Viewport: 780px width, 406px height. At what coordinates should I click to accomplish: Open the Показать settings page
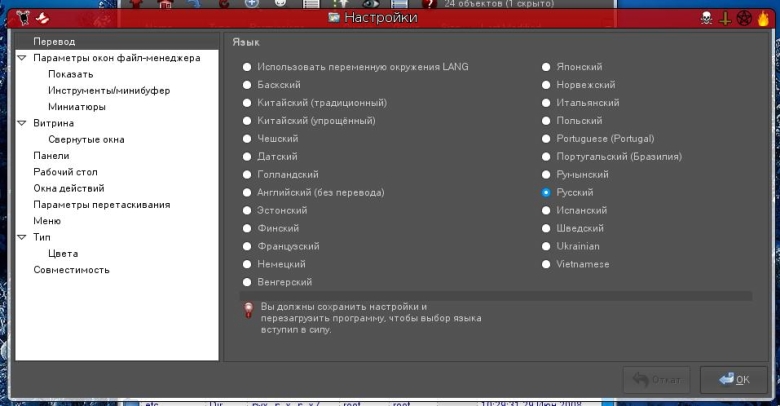point(71,74)
